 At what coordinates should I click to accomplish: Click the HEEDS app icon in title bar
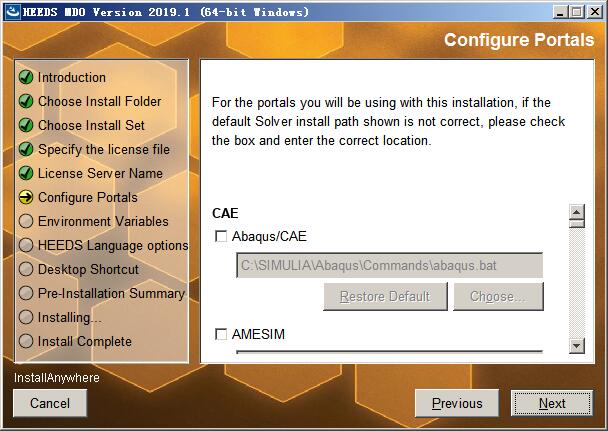pos(12,12)
